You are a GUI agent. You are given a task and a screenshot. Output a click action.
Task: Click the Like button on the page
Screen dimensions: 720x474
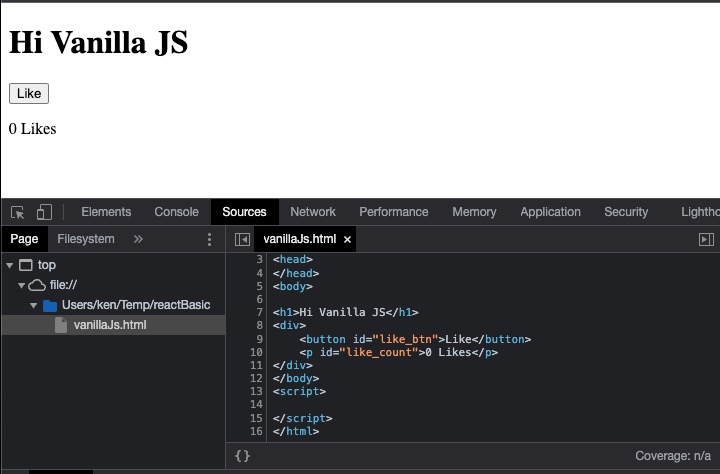coord(29,94)
